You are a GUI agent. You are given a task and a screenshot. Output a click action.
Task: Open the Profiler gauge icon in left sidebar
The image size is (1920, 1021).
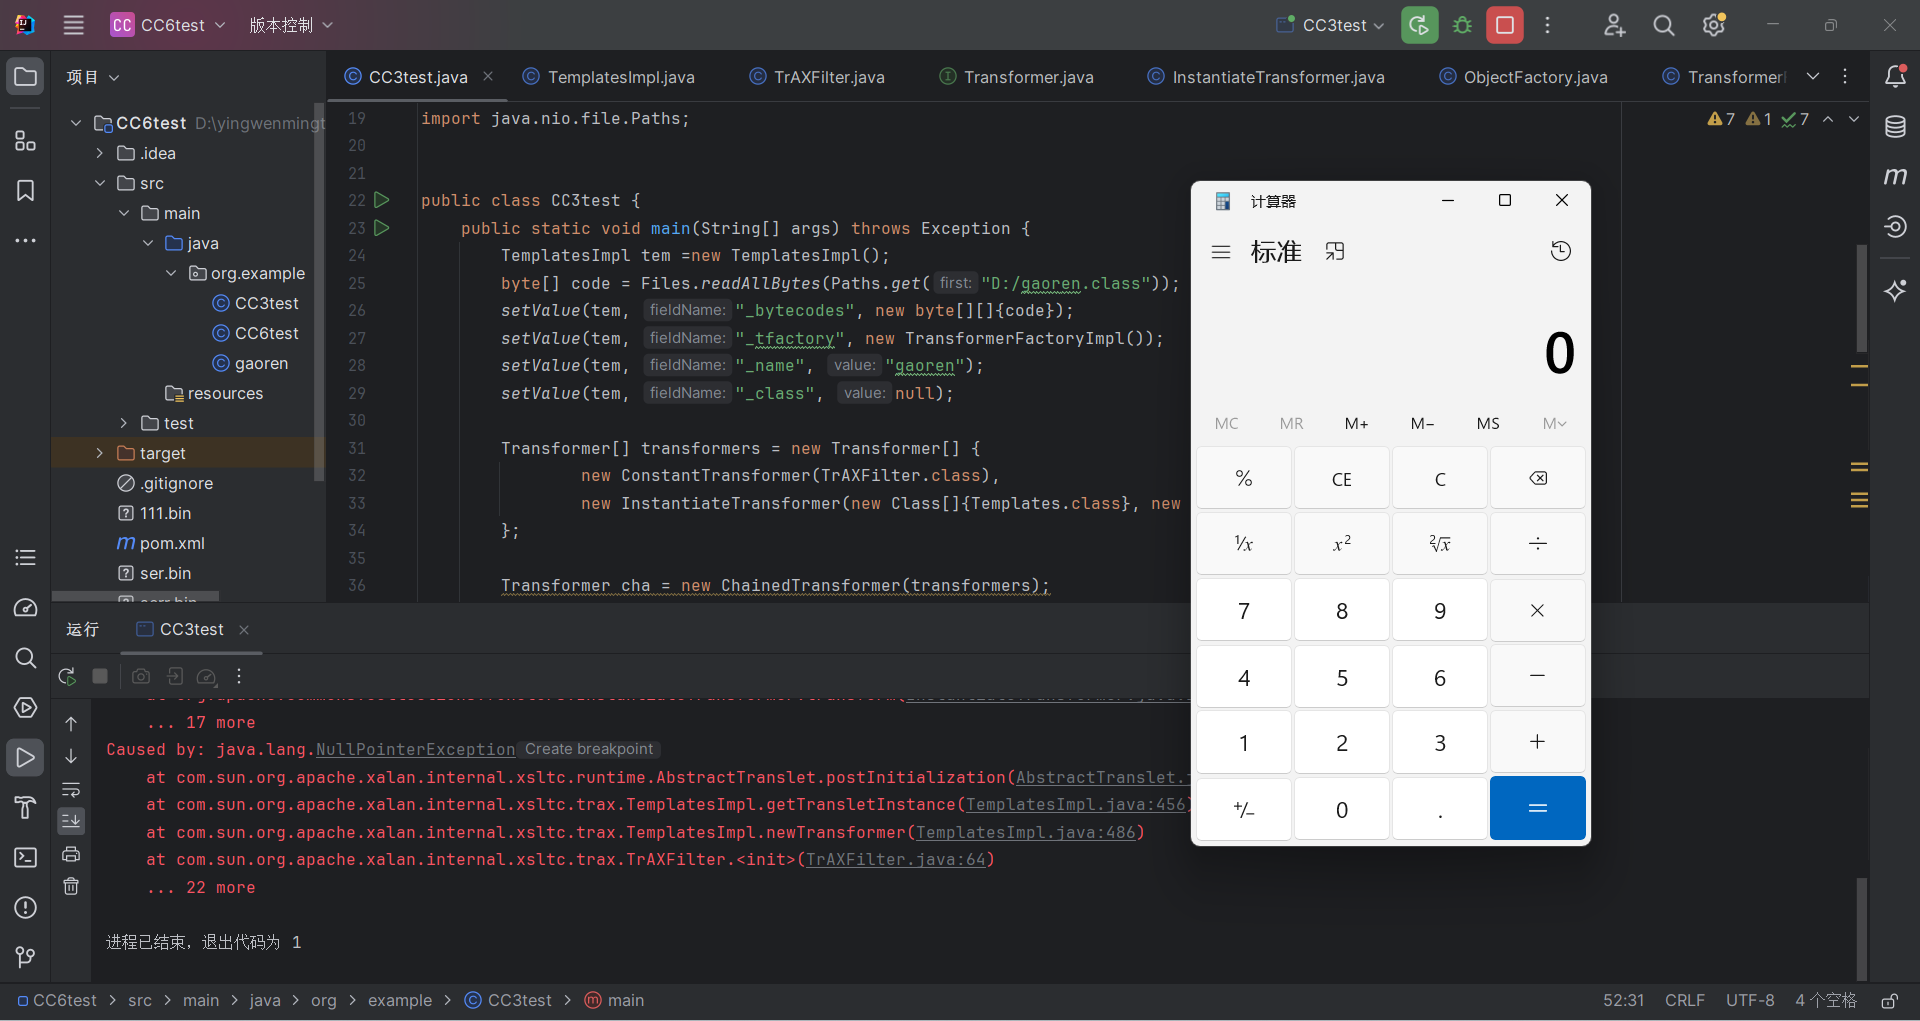26,608
